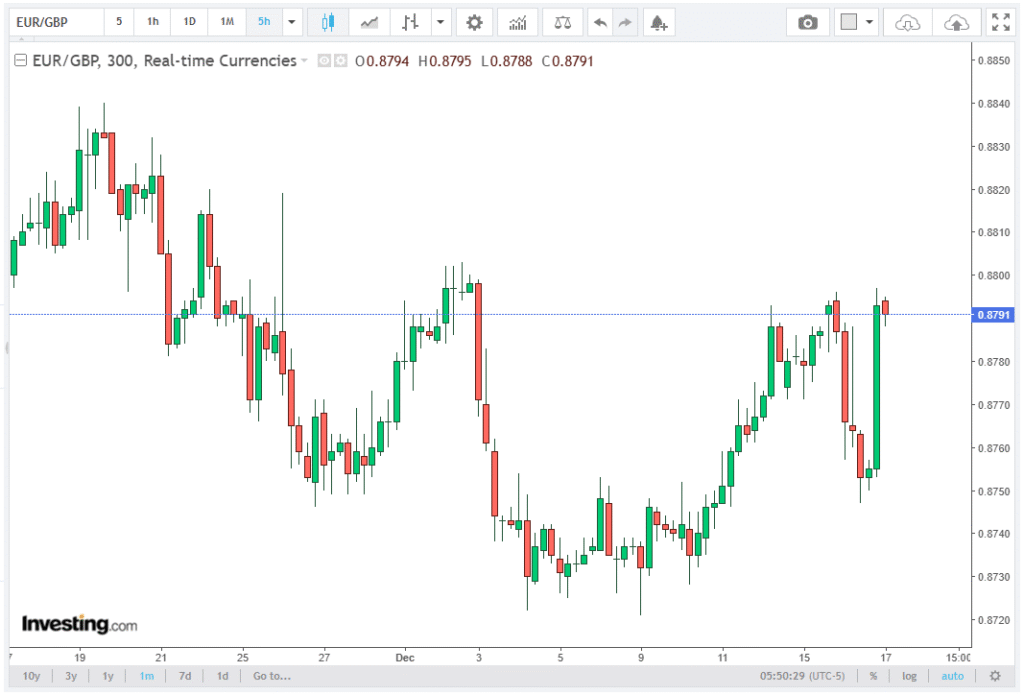Click the Compare symbols scale icon
The height and width of the screenshot is (695, 1024).
pyautogui.click(x=563, y=22)
